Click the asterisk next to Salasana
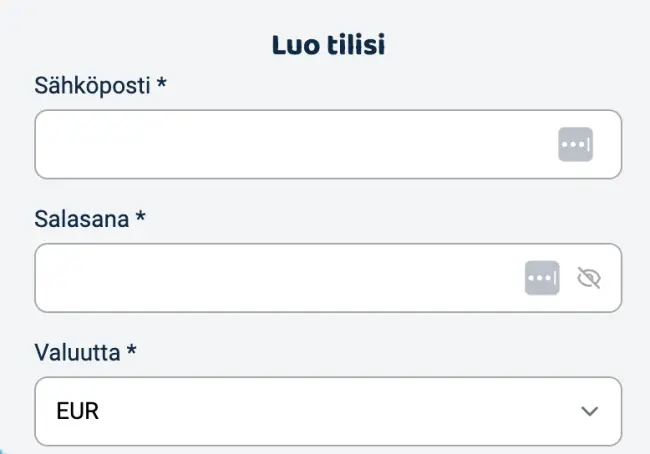The image size is (650, 454). click(x=141, y=218)
